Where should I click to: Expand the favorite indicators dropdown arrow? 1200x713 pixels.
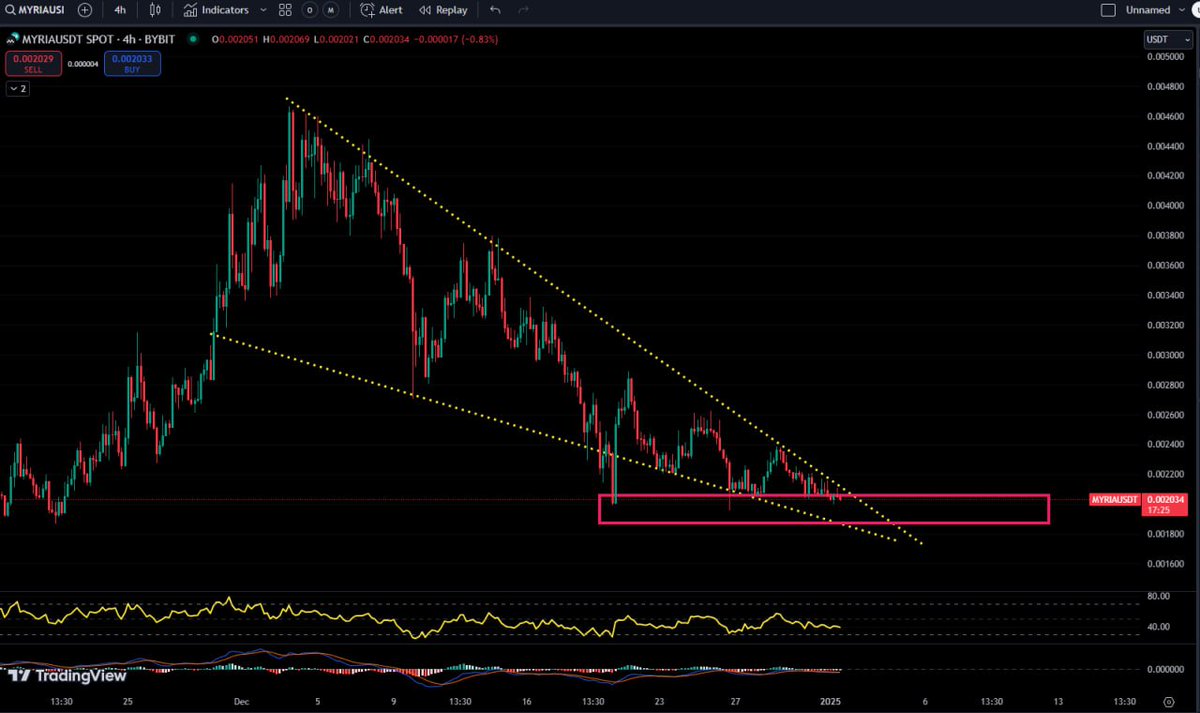pyautogui.click(x=263, y=10)
